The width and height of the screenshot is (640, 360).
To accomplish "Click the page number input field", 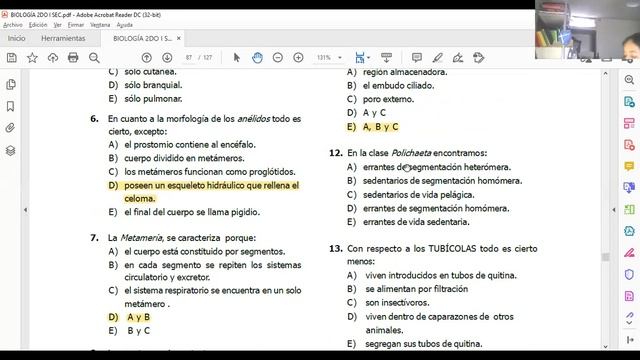I will click(x=189, y=58).
